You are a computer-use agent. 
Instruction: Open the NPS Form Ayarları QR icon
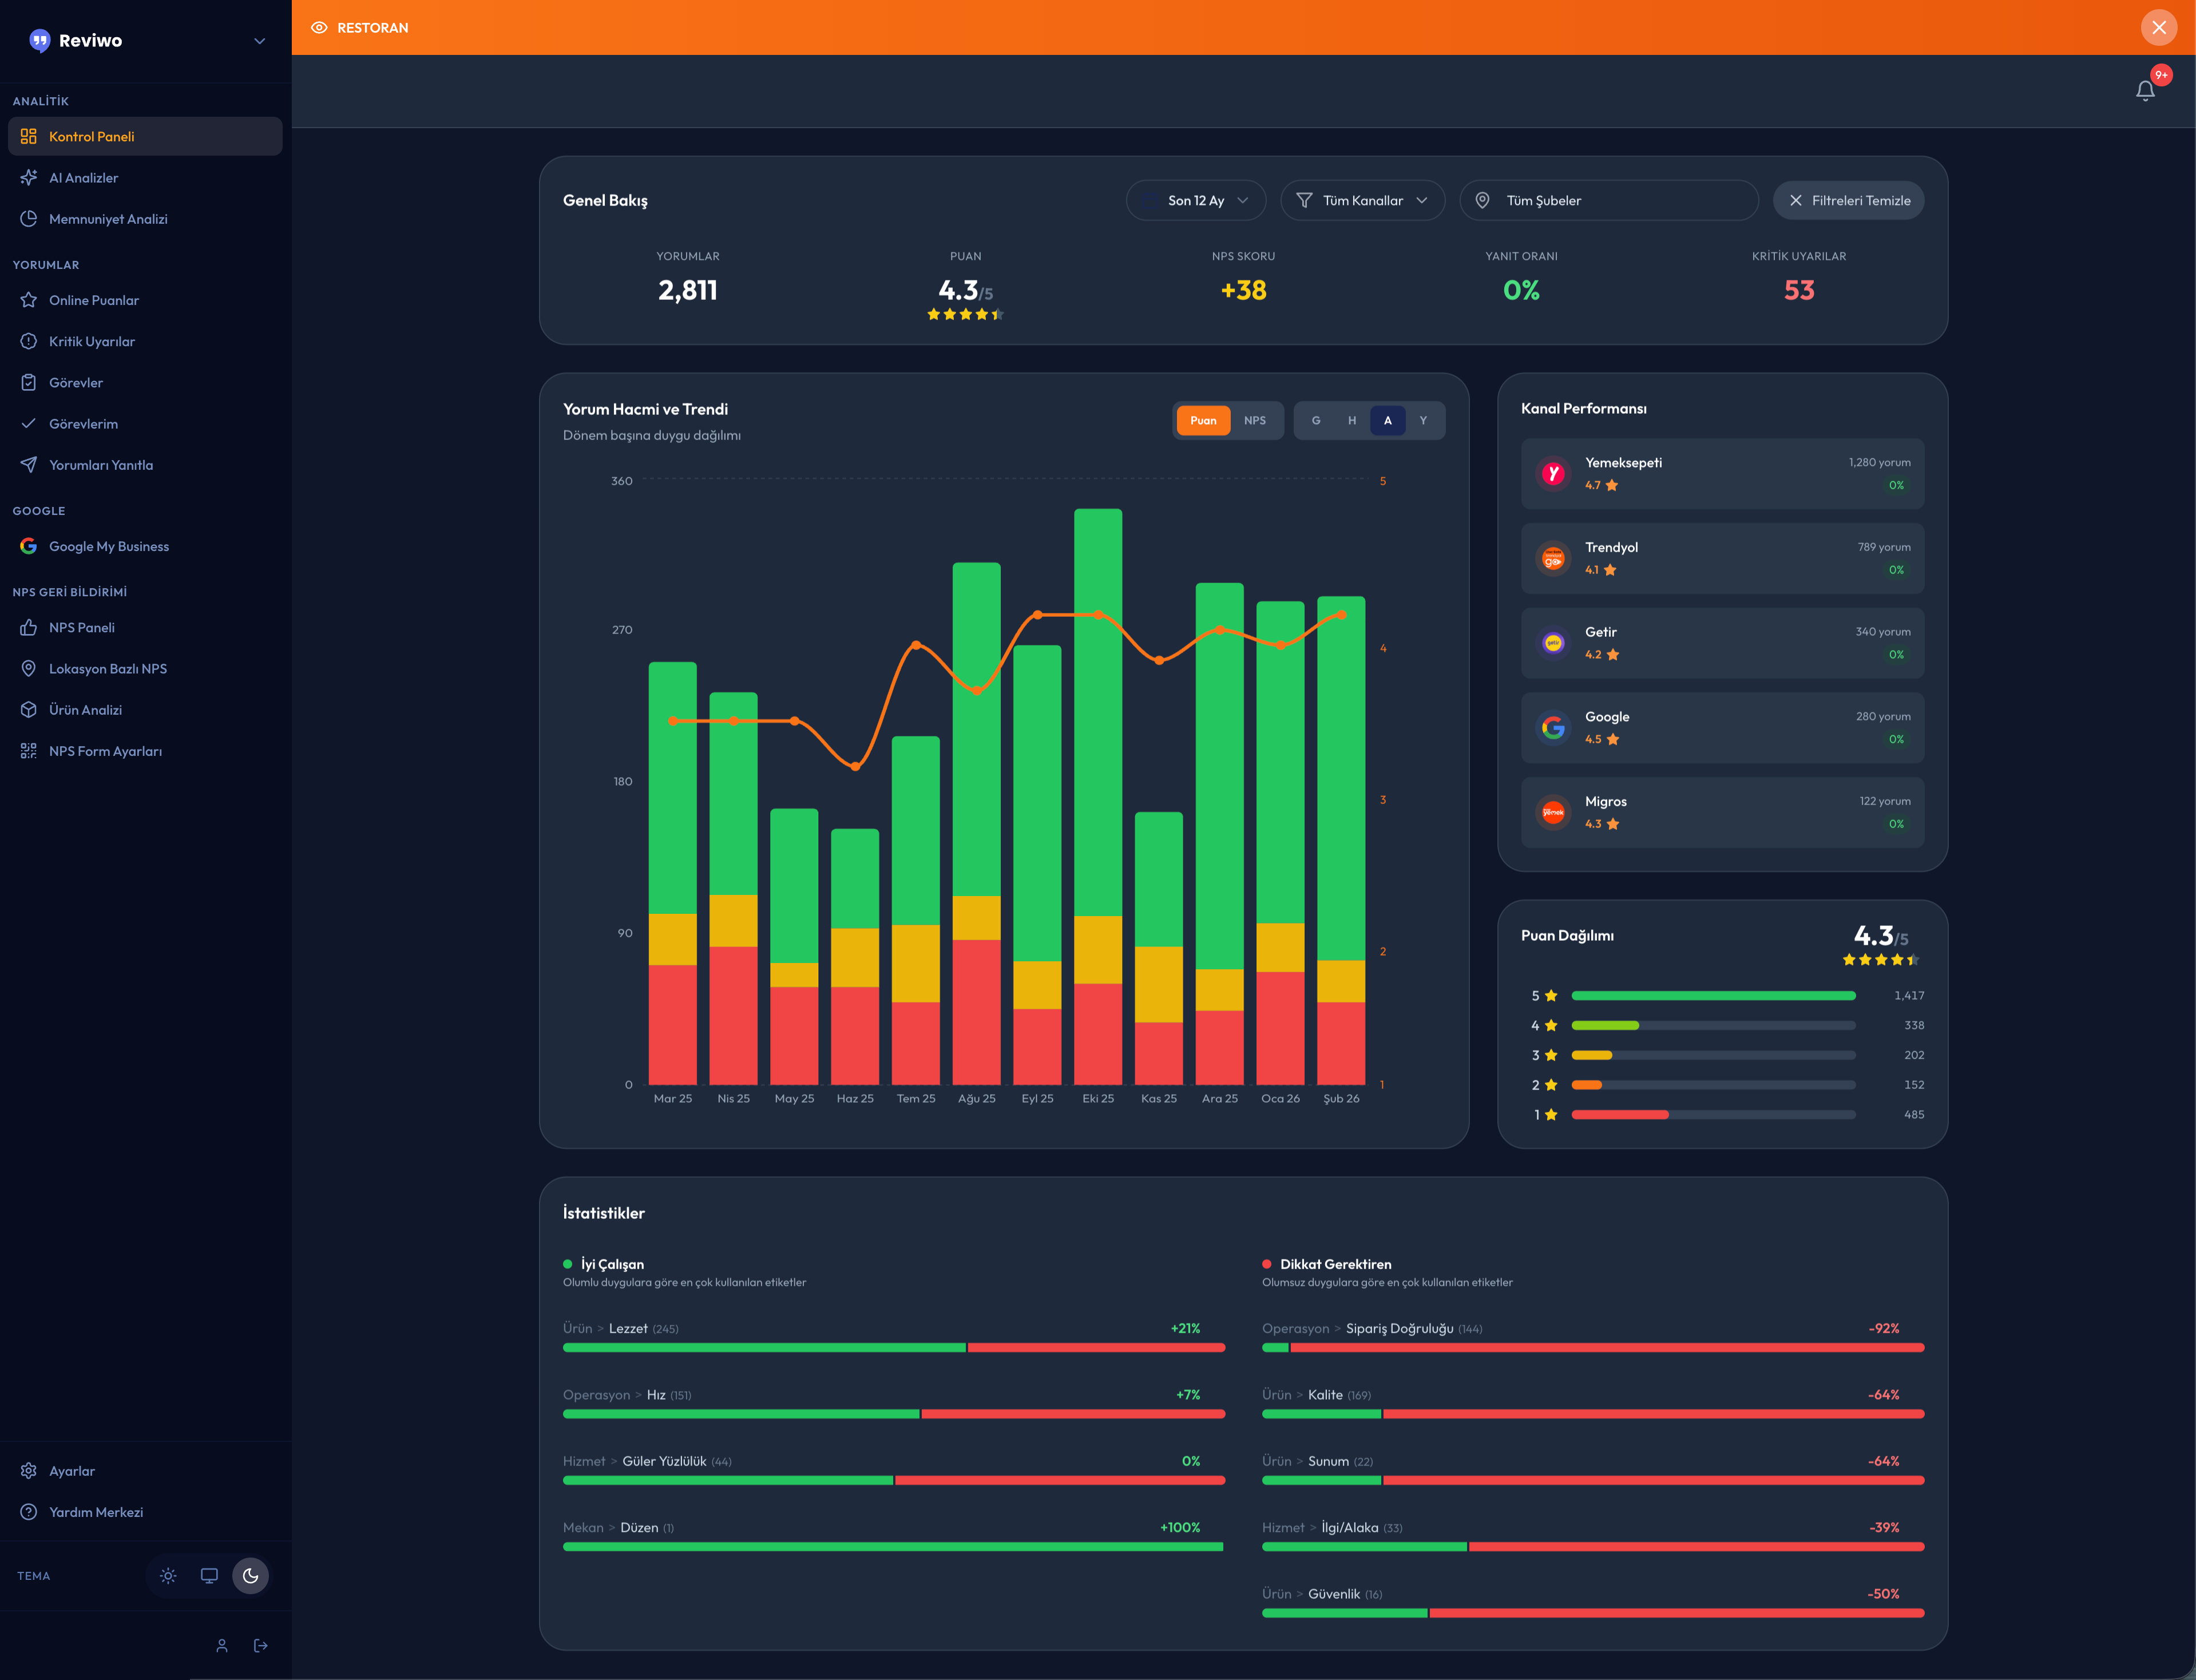click(x=28, y=751)
